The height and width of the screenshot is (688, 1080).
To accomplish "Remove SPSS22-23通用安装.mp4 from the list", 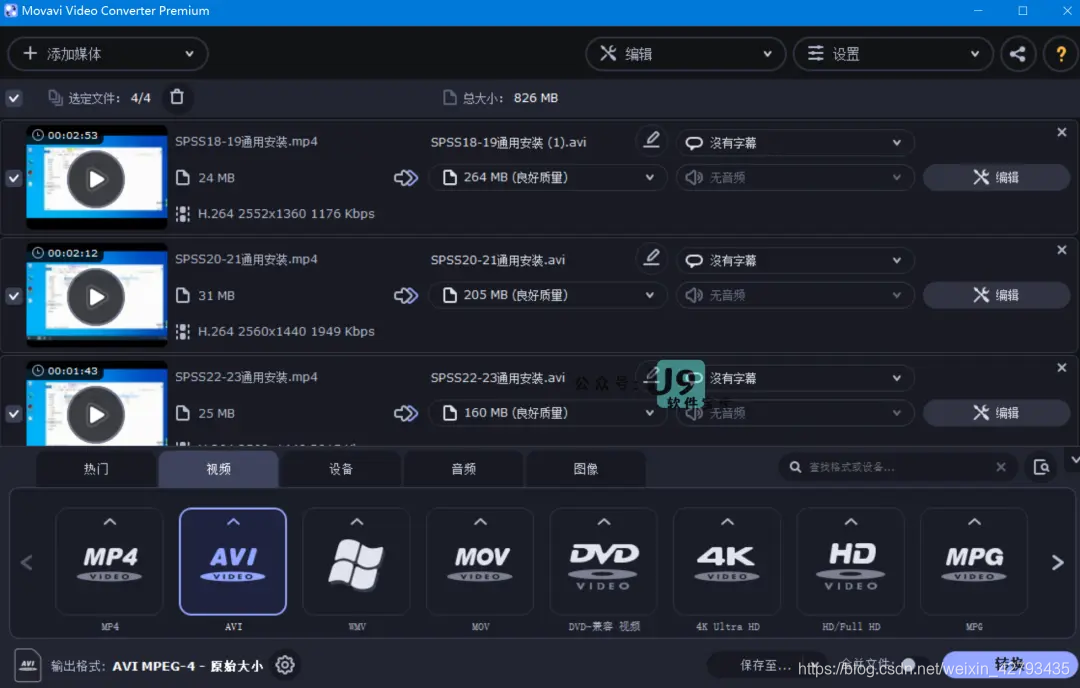I will point(1061,368).
